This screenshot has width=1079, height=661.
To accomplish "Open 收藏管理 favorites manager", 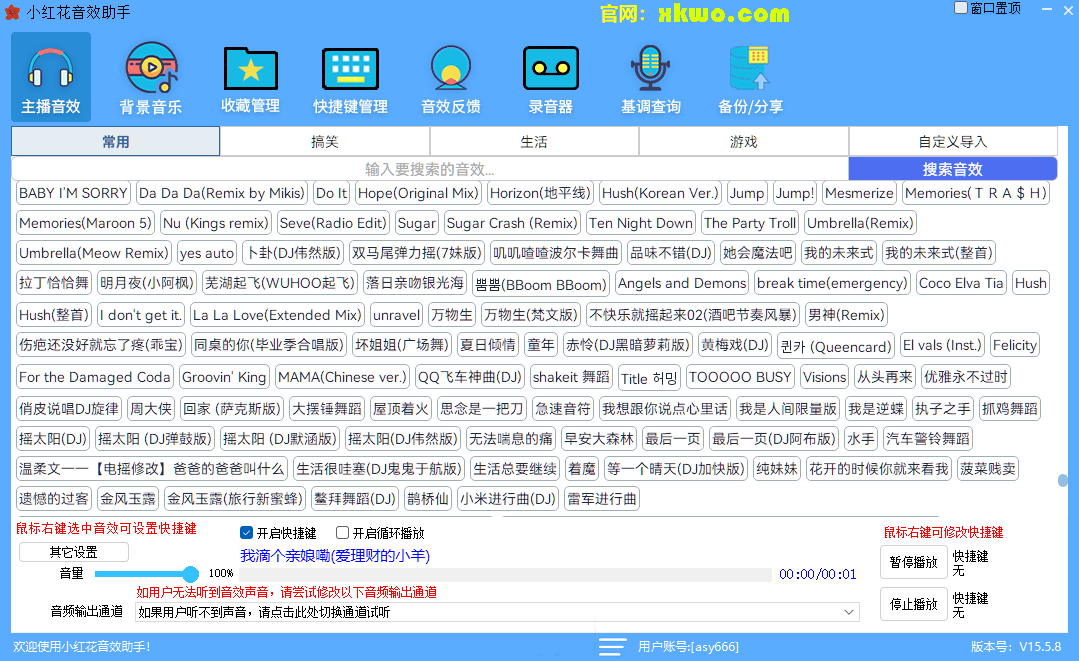I will [x=250, y=76].
